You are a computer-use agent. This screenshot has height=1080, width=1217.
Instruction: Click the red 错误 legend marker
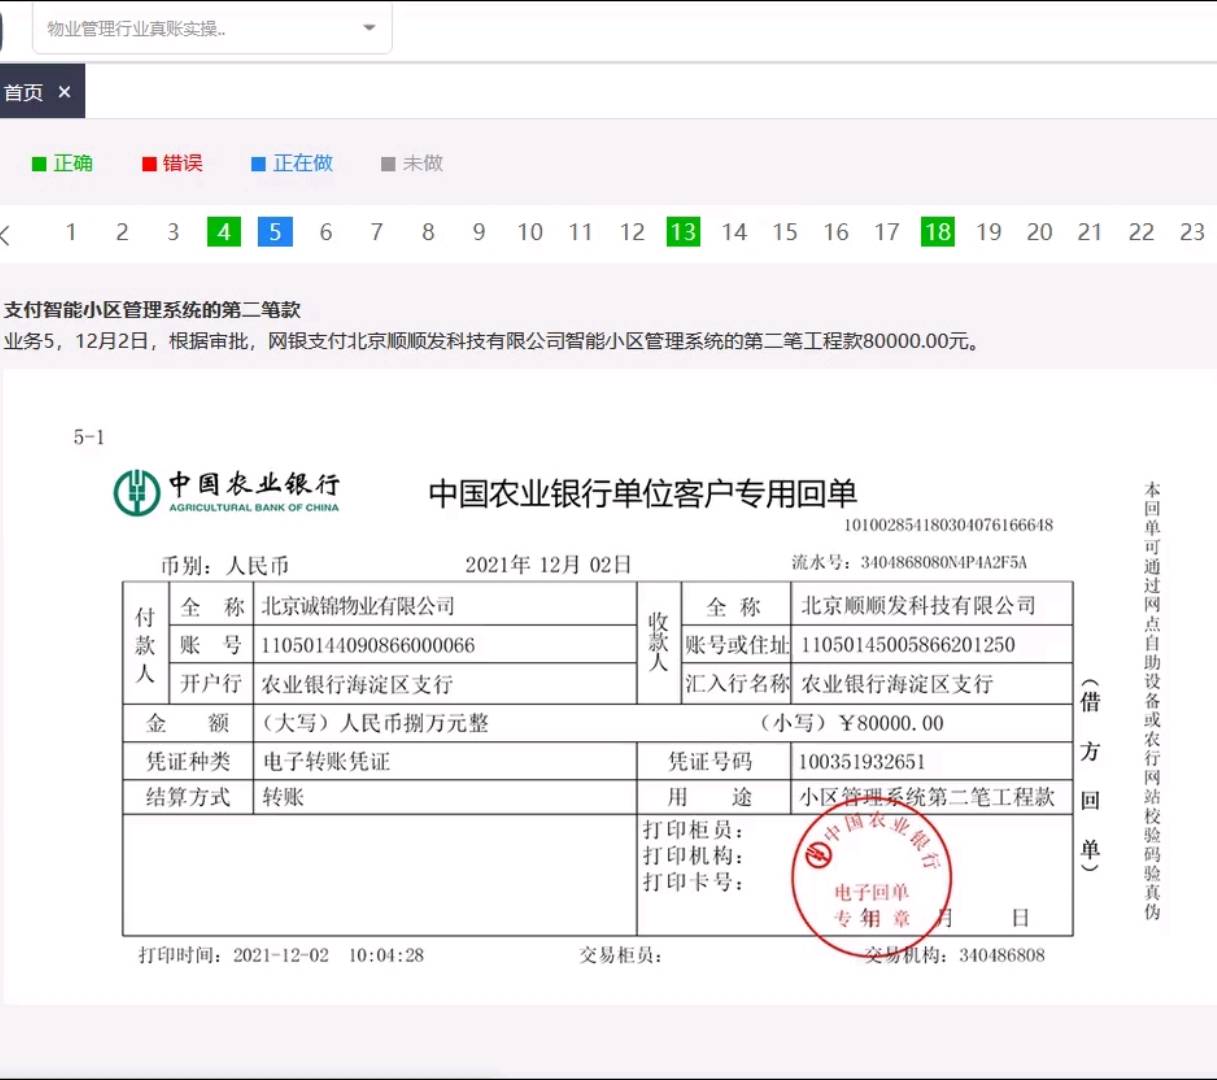pyautogui.click(x=149, y=164)
